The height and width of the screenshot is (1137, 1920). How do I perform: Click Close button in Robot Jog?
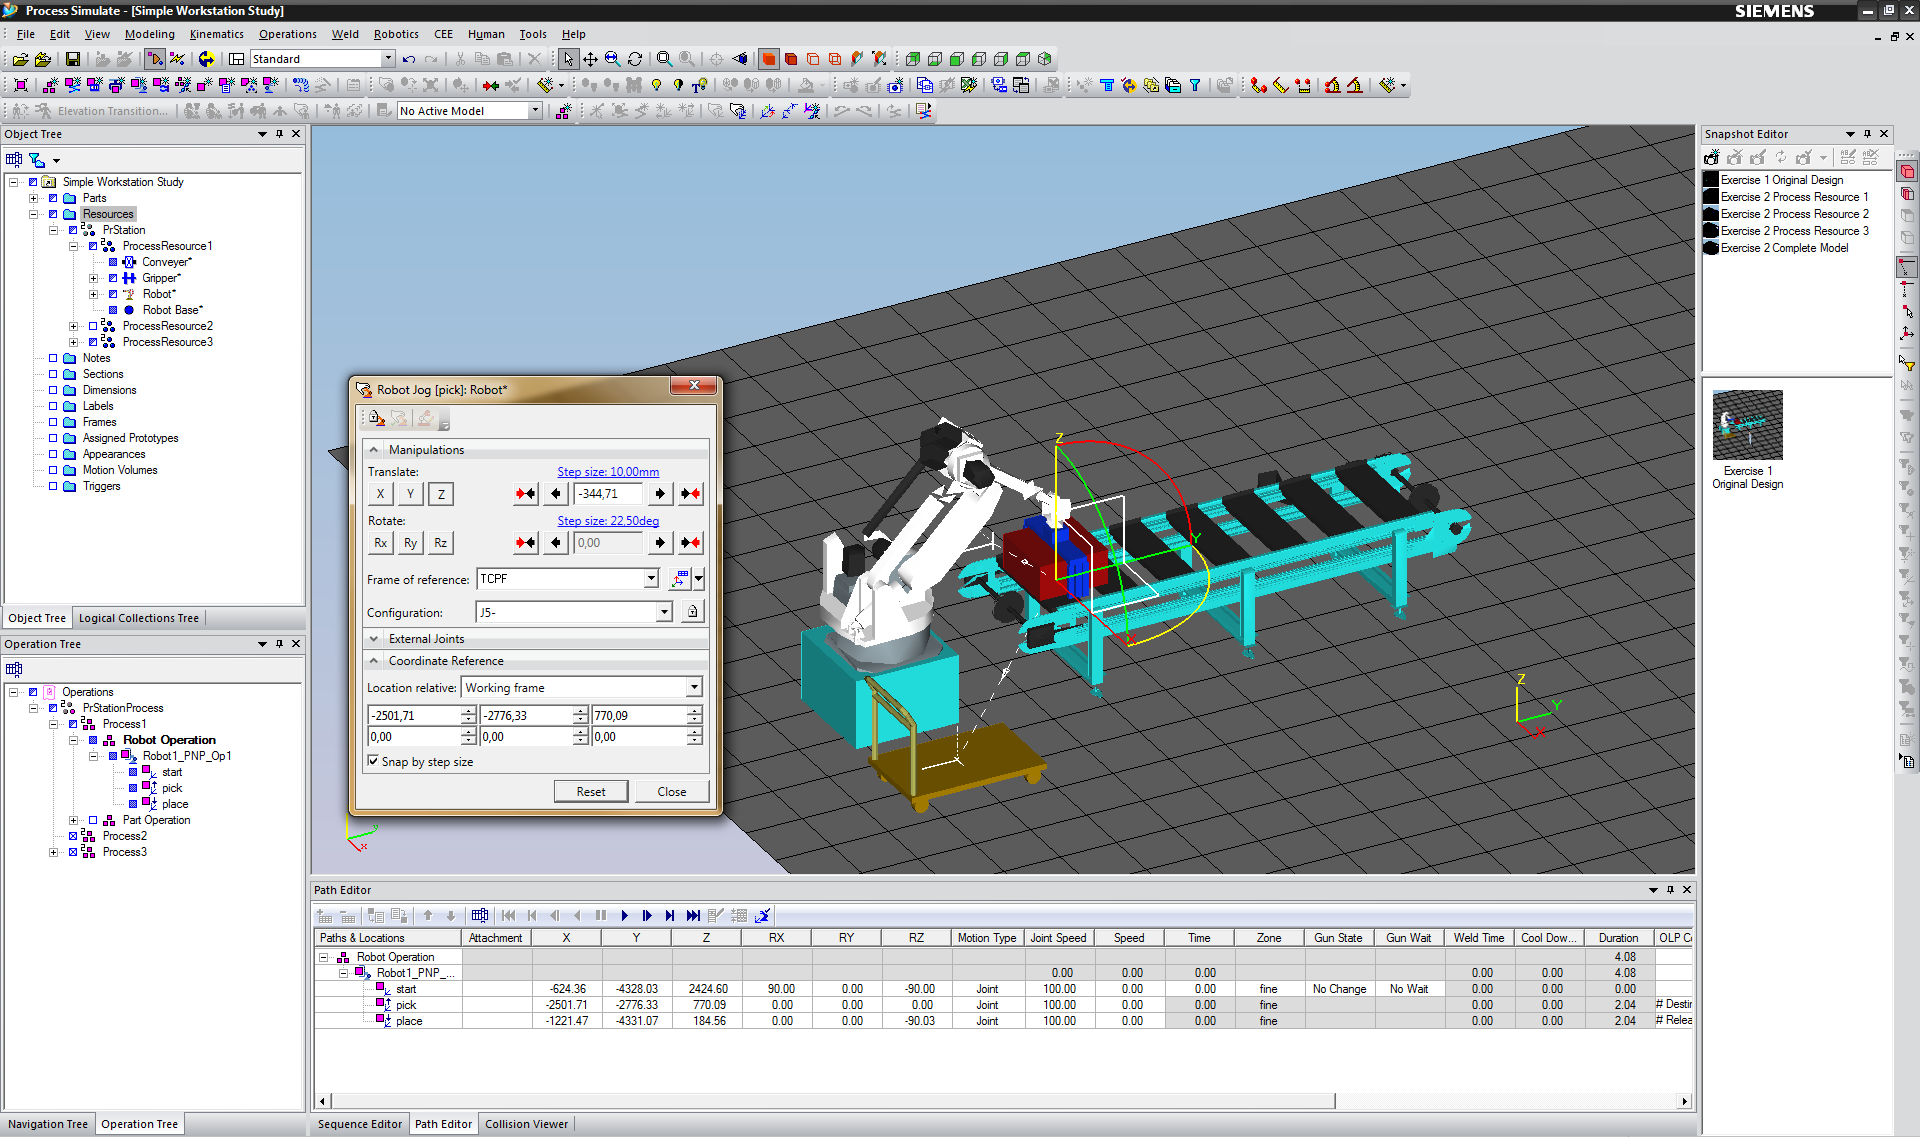(x=672, y=791)
